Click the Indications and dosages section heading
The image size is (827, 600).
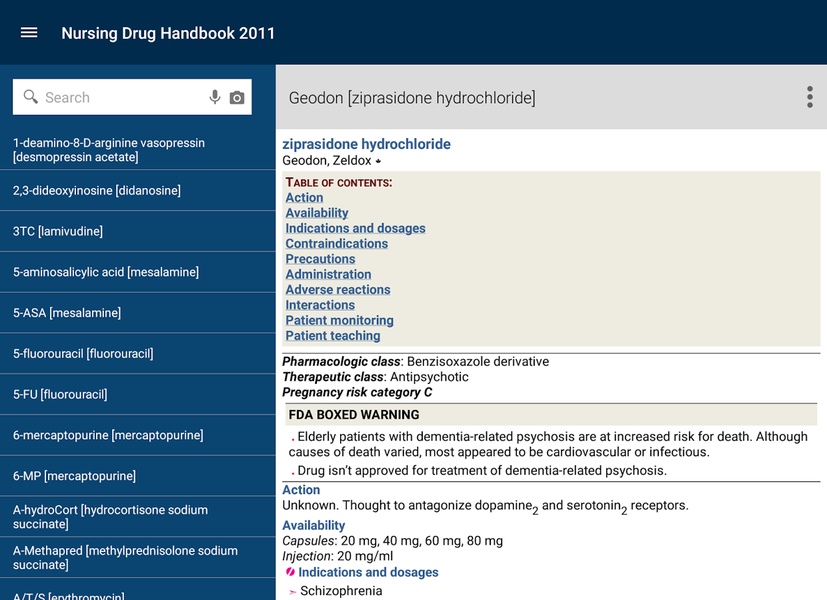[368, 572]
